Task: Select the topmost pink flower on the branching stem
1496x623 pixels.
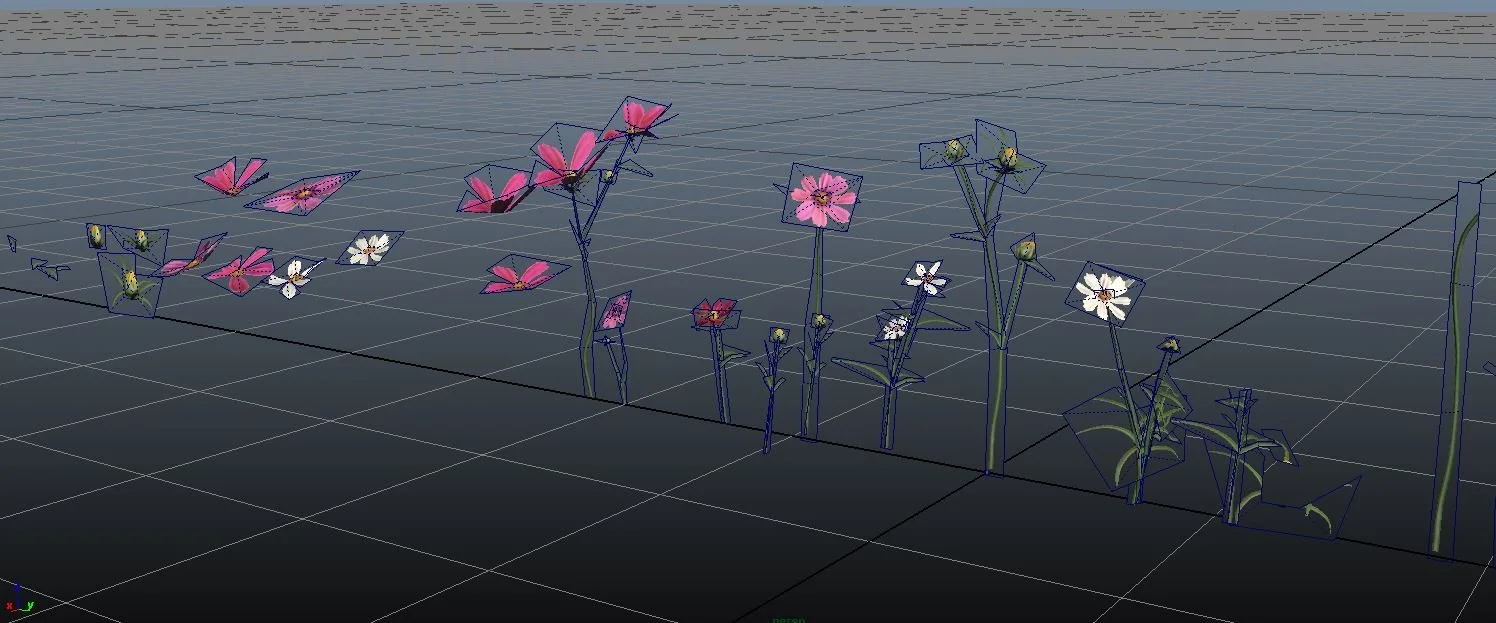Action: tap(638, 117)
